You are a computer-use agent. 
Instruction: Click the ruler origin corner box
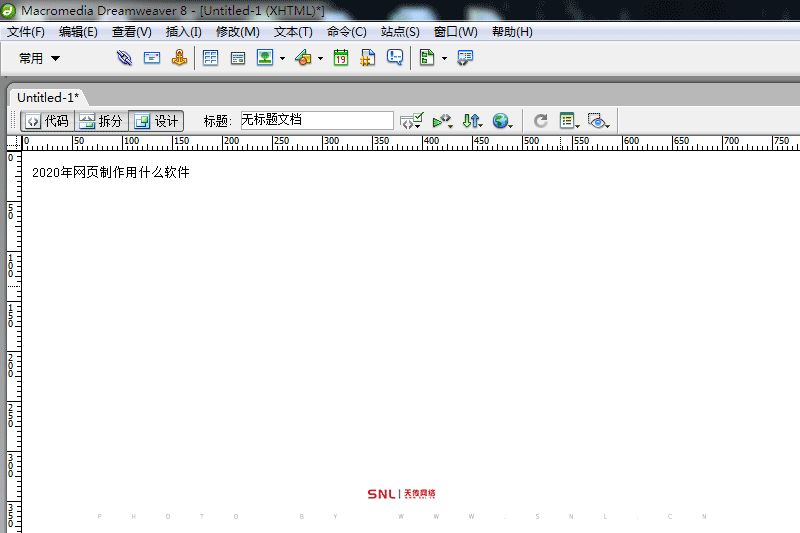pyautogui.click(x=14, y=143)
